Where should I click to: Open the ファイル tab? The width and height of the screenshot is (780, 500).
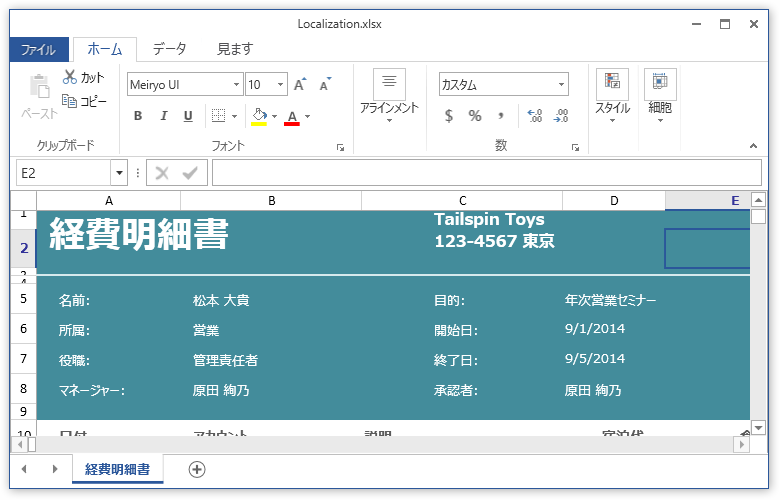(38, 48)
